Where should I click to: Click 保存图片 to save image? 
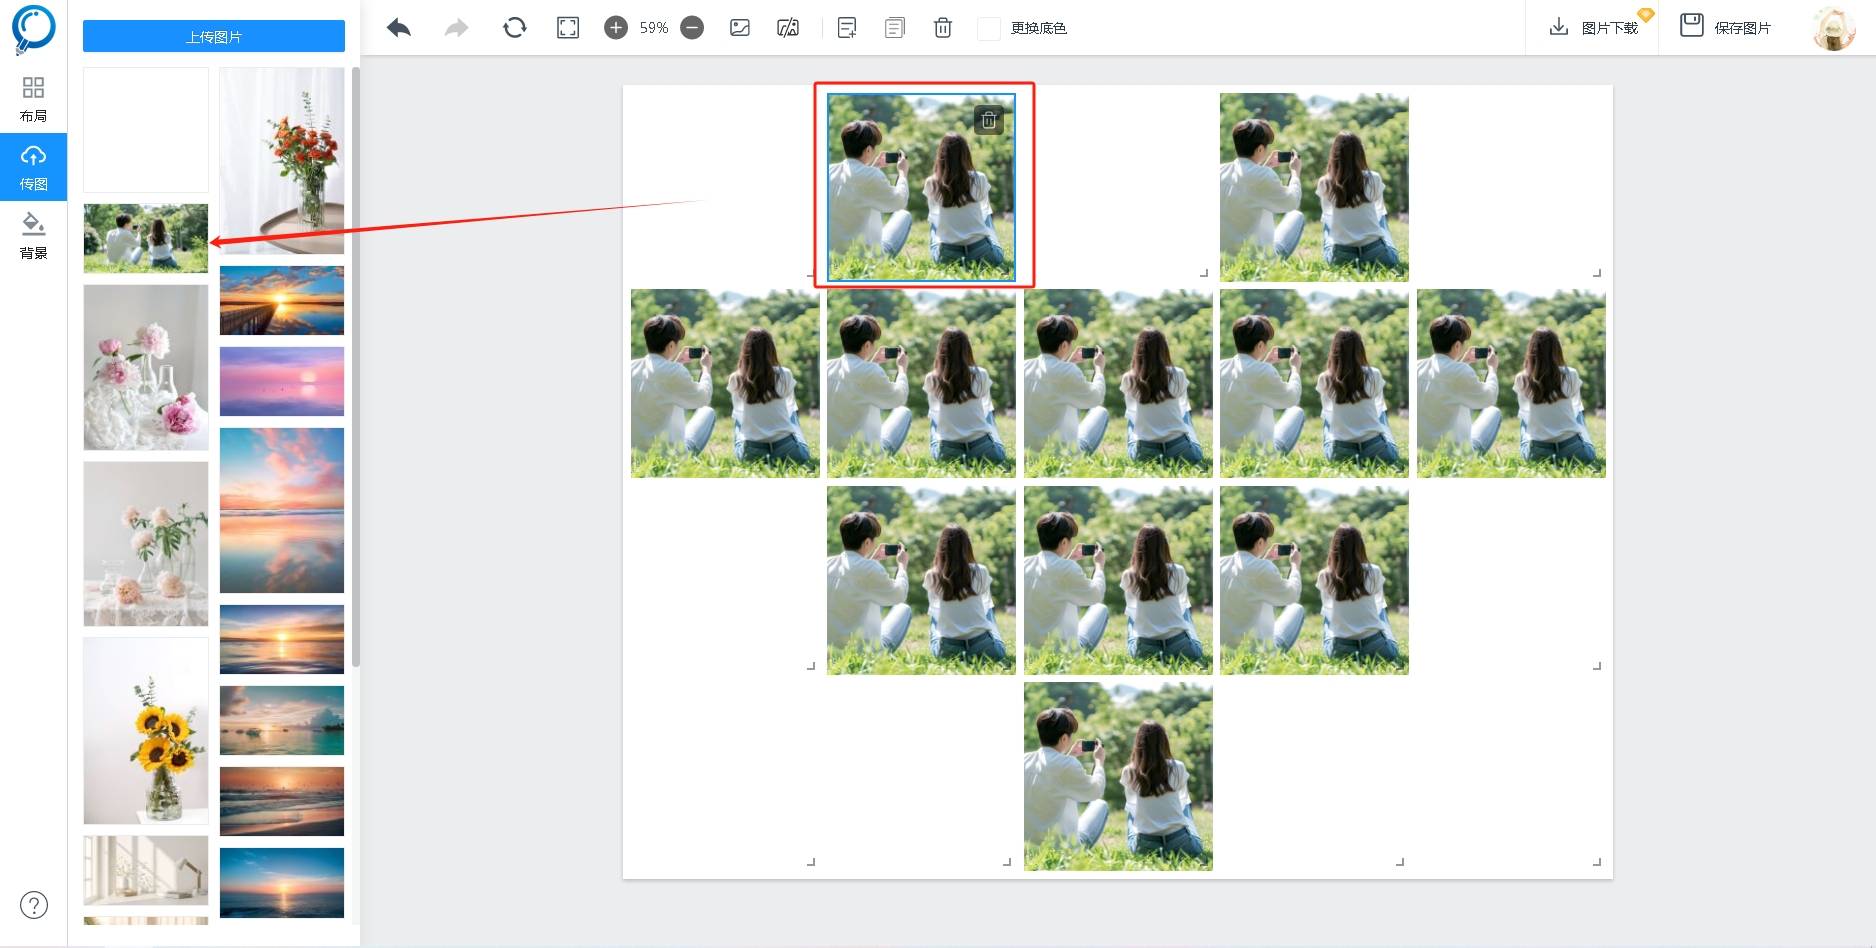tap(1726, 28)
